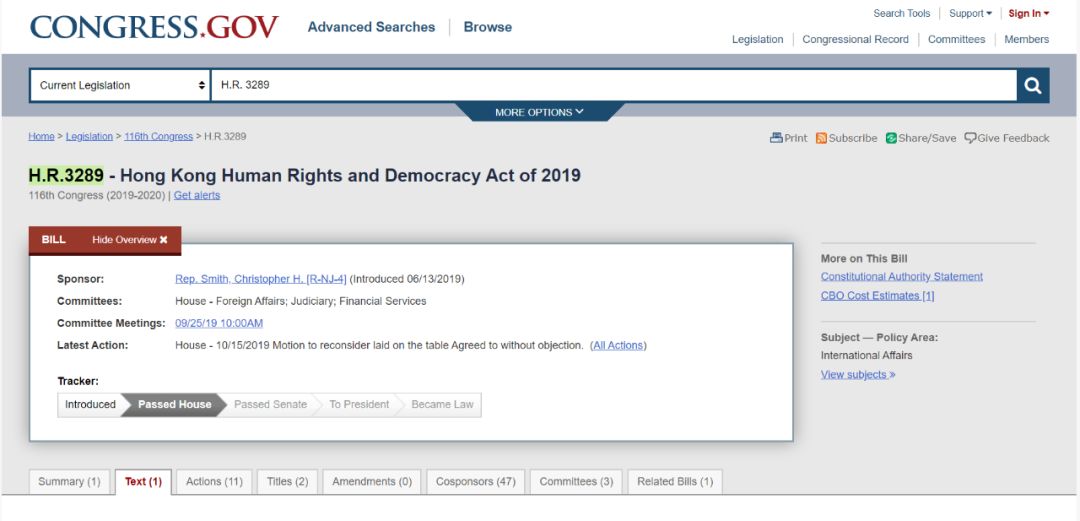Viewport: 1080px width, 521px height.
Task: Click the Subscribe RSS icon
Action: 821,138
